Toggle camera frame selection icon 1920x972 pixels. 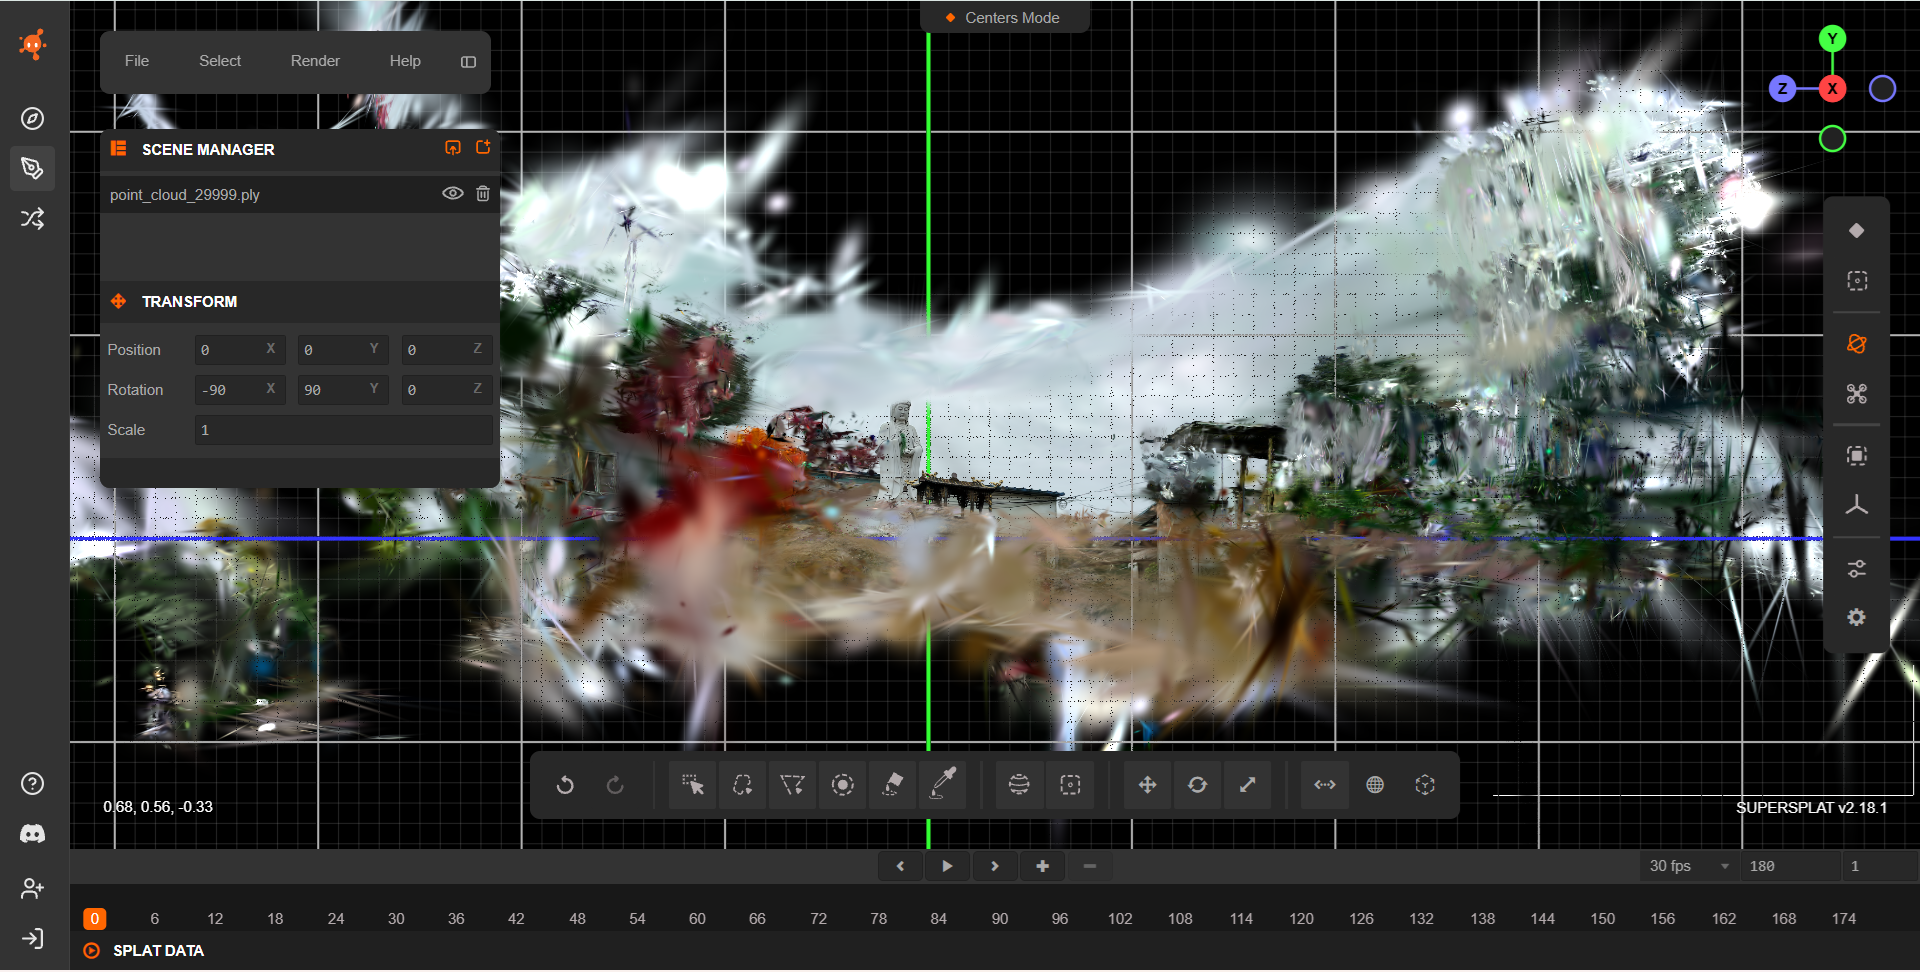pos(1857,456)
